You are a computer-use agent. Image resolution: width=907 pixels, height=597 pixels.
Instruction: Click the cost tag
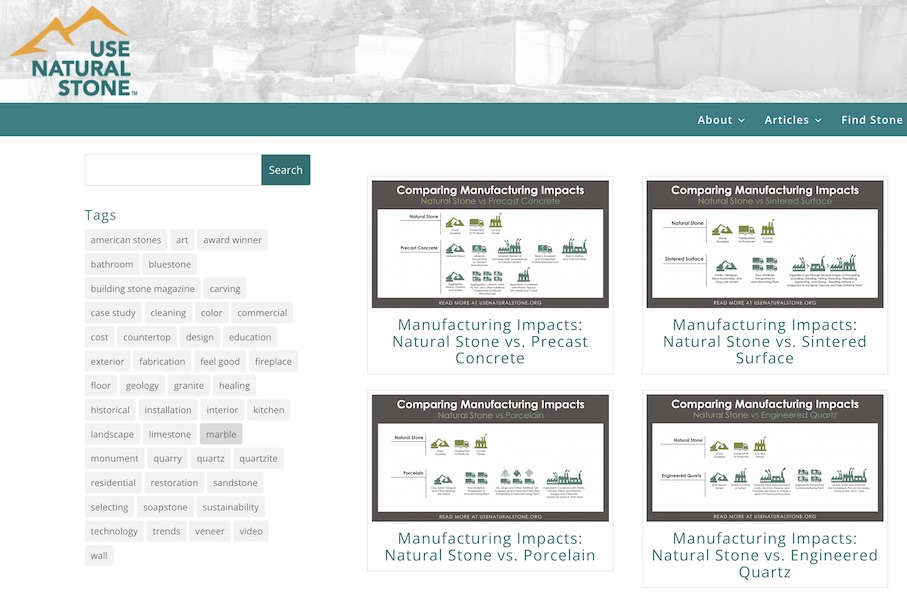tap(99, 337)
